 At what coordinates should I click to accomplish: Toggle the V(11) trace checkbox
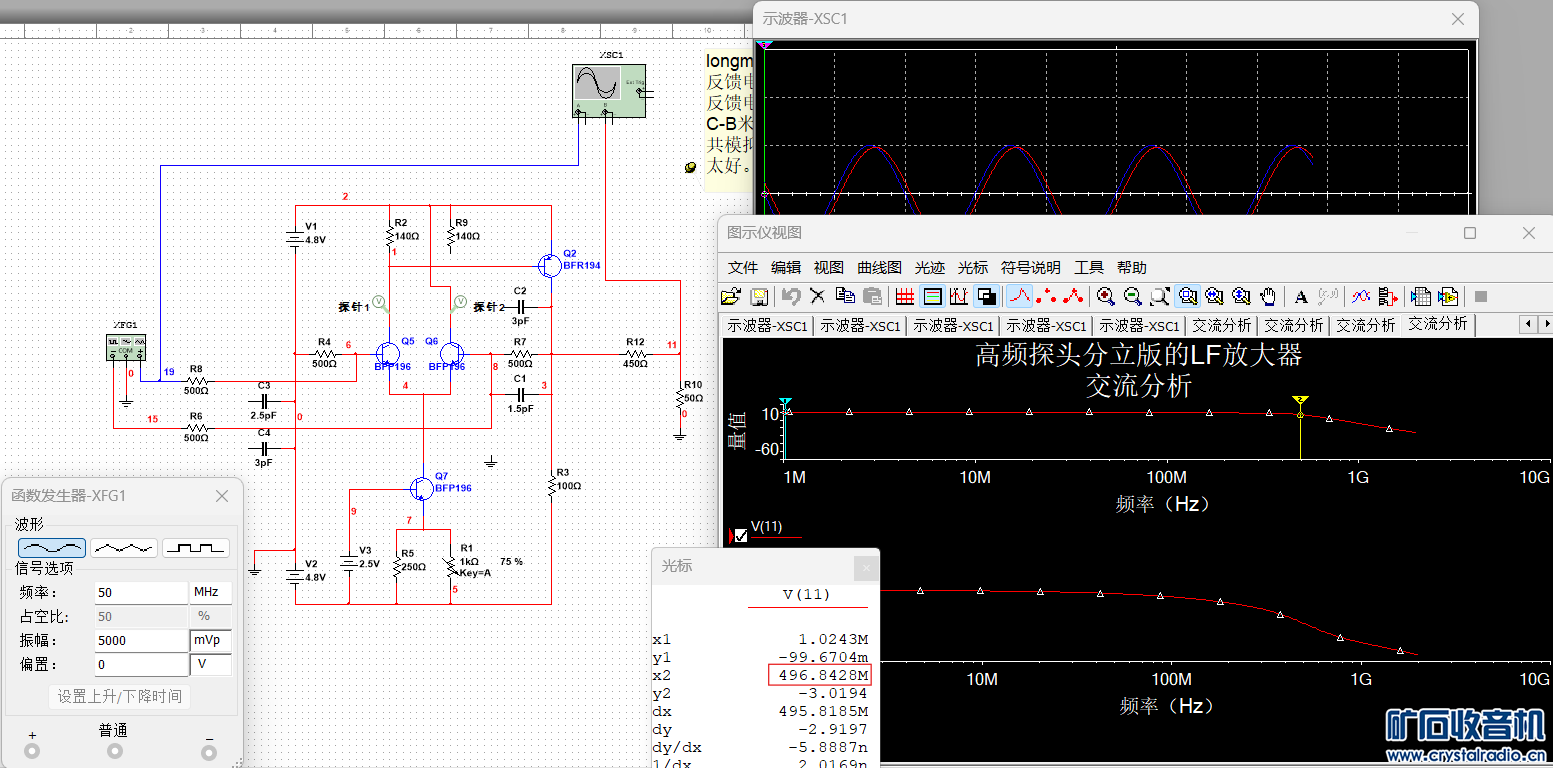tap(741, 536)
